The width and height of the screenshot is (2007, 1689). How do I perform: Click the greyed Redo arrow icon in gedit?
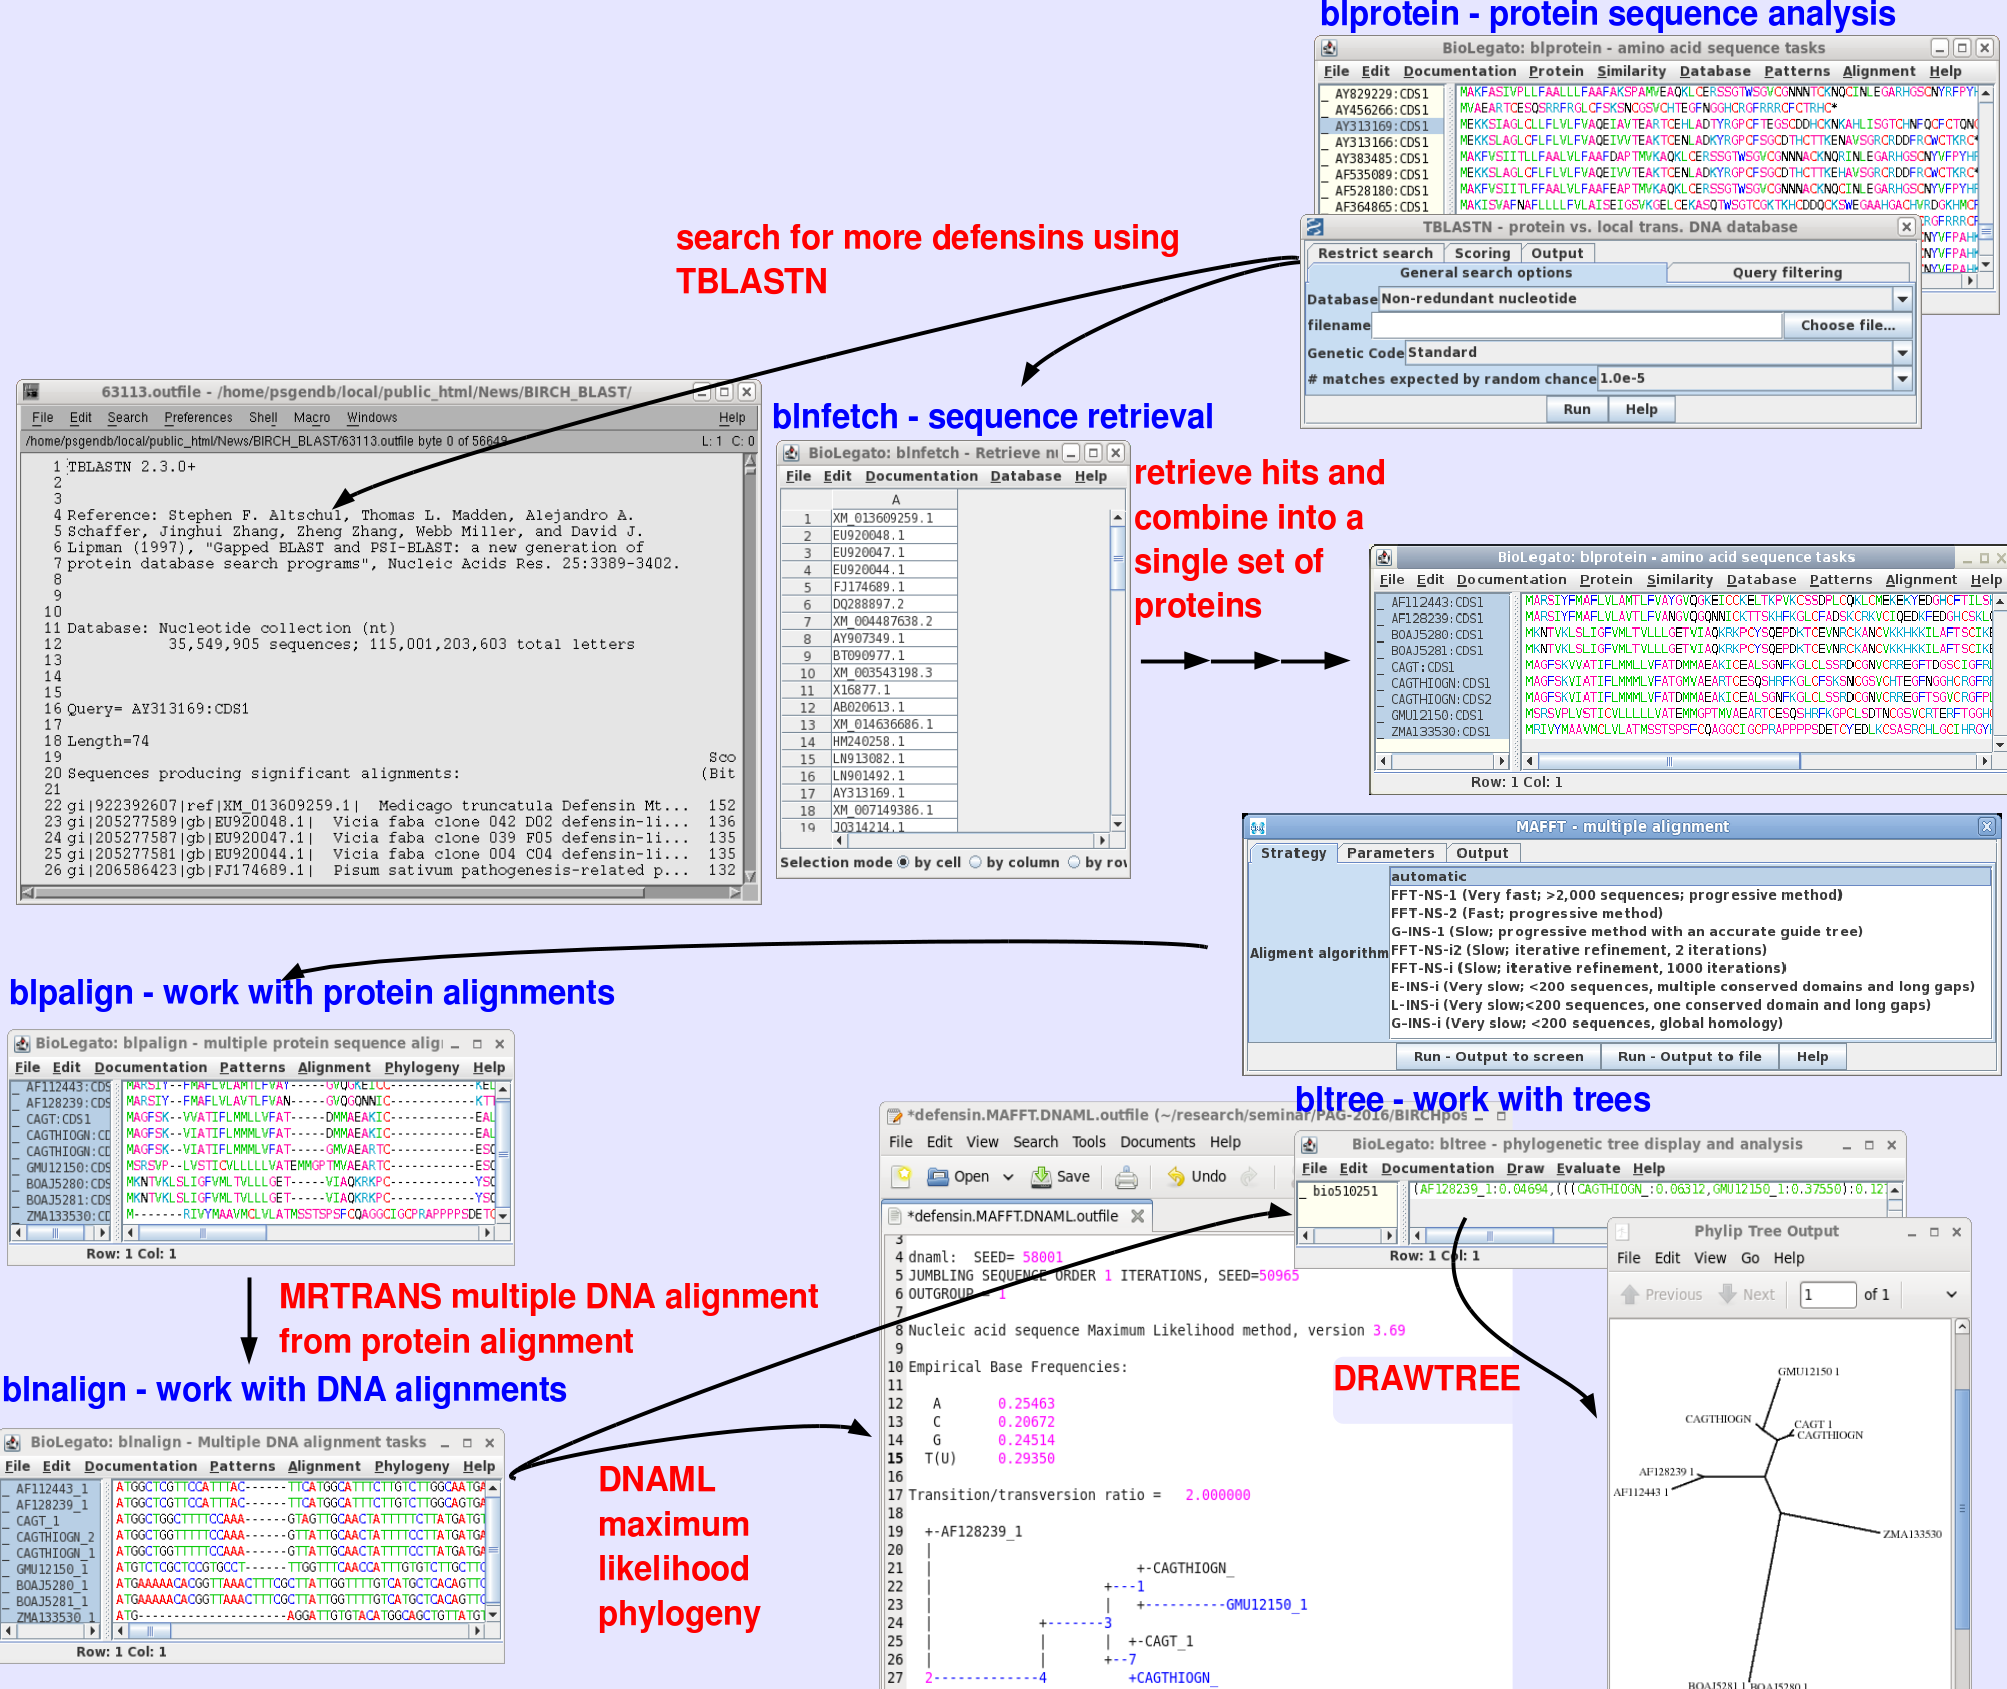coord(1249,1177)
